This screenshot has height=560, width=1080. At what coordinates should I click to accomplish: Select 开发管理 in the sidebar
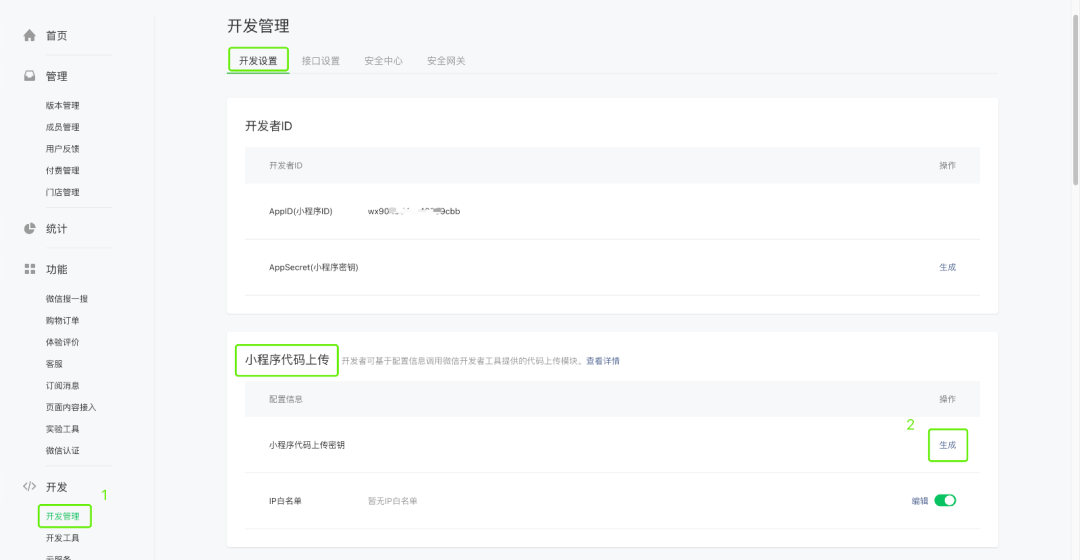click(x=63, y=516)
